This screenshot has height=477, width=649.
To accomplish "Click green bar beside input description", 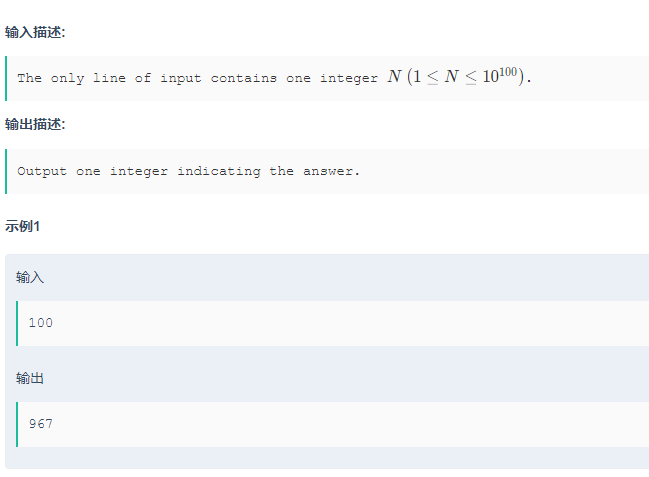I will (x=6, y=78).
